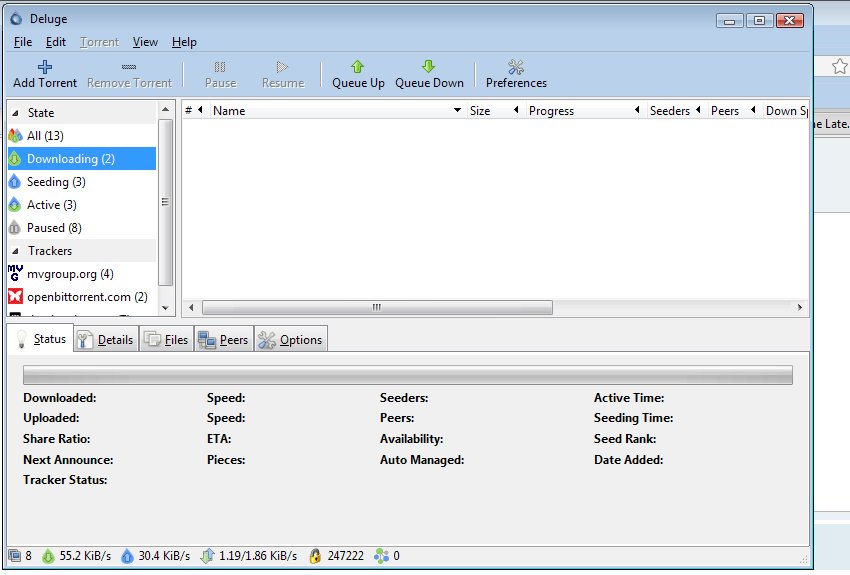The height and width of the screenshot is (575, 850).
Task: Click the arrow left of Name column header
Action: pyautogui.click(x=201, y=110)
